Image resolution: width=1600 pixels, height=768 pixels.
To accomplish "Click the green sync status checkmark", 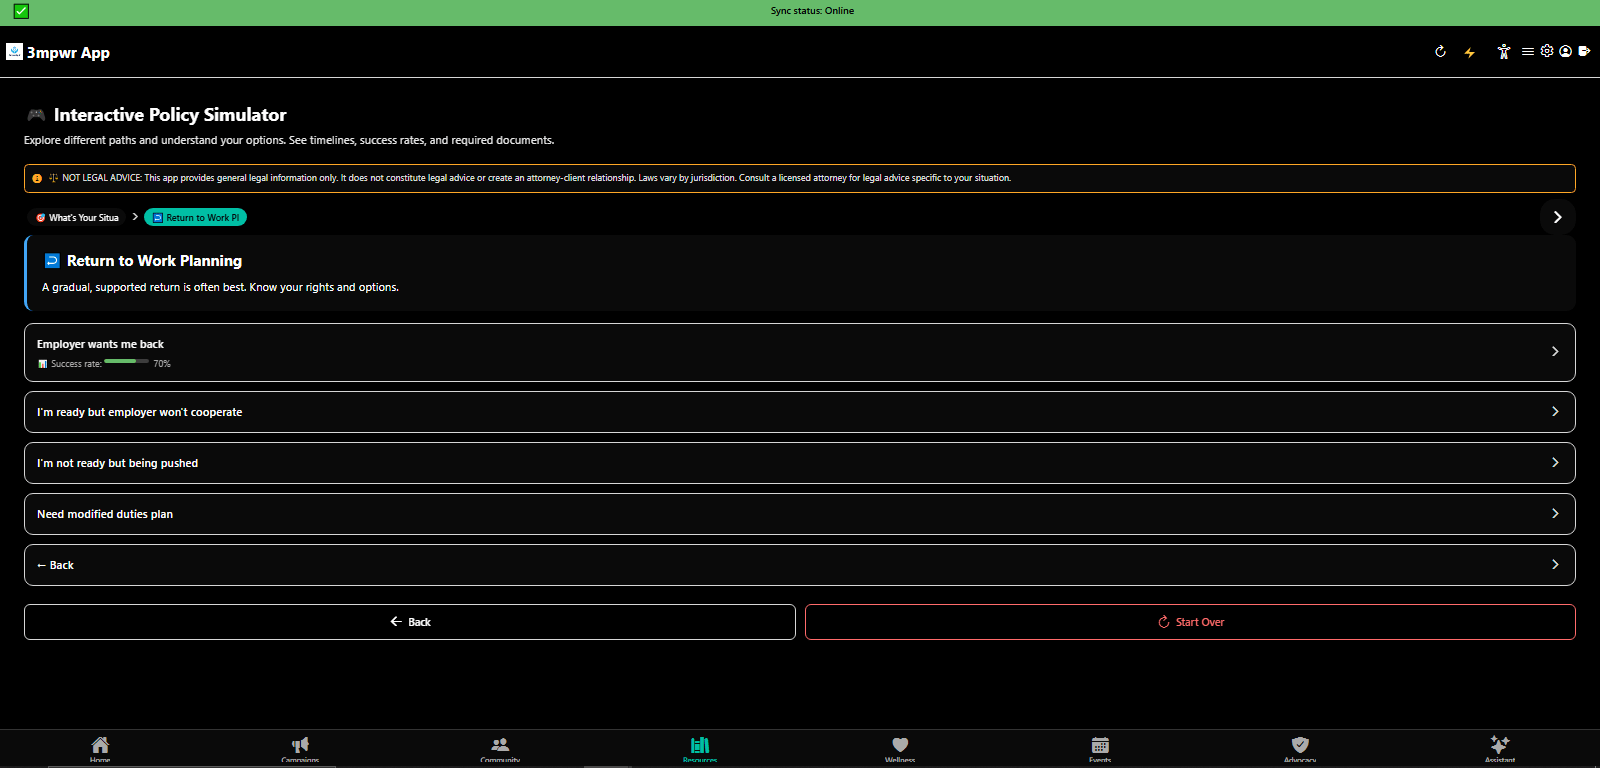I will [21, 11].
